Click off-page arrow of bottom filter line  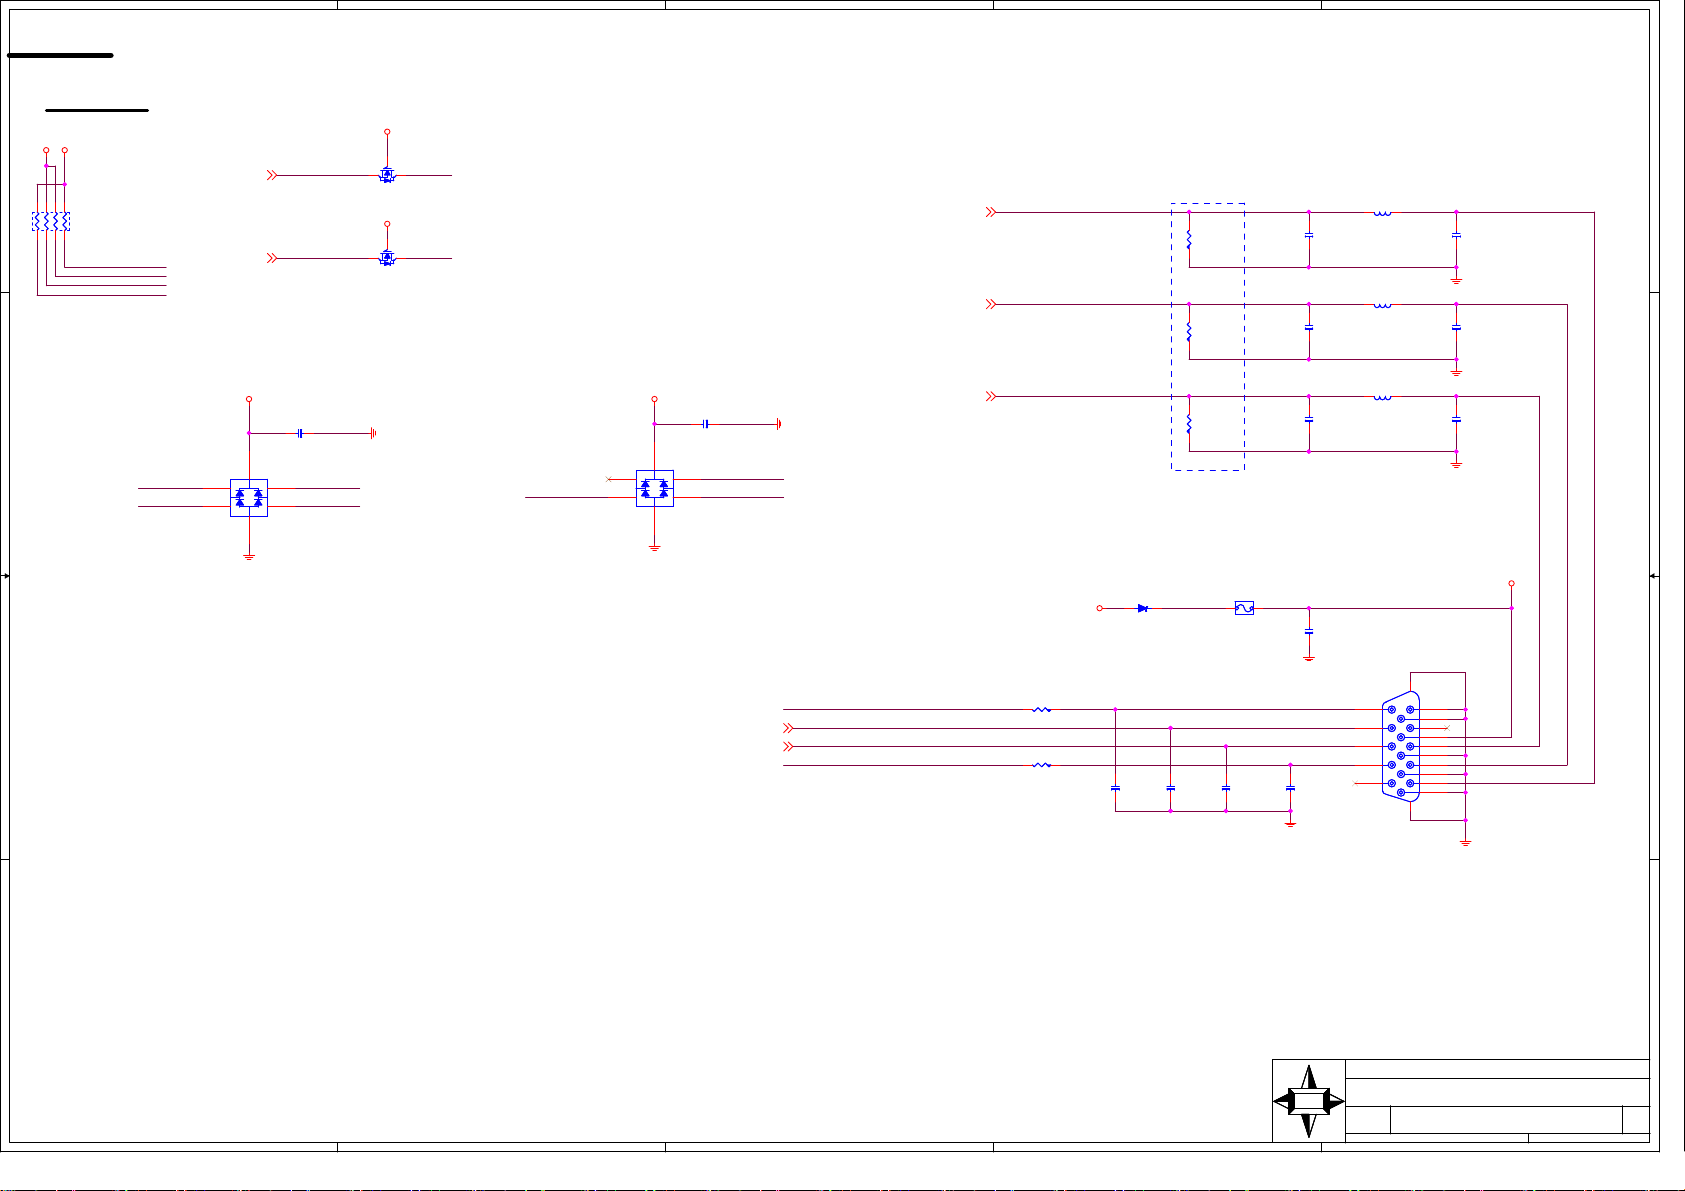[991, 396]
